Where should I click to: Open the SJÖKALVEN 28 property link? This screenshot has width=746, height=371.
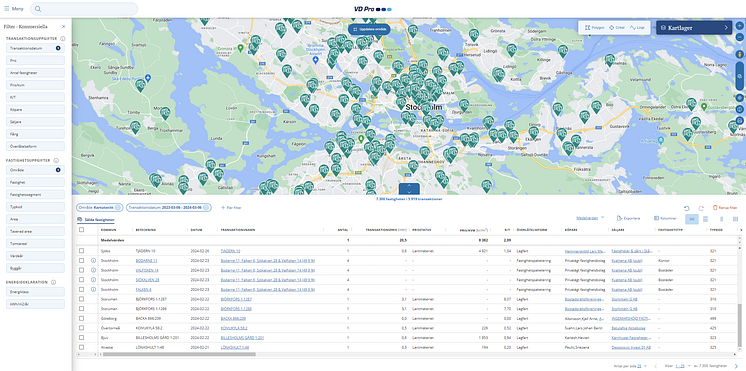click(147, 280)
